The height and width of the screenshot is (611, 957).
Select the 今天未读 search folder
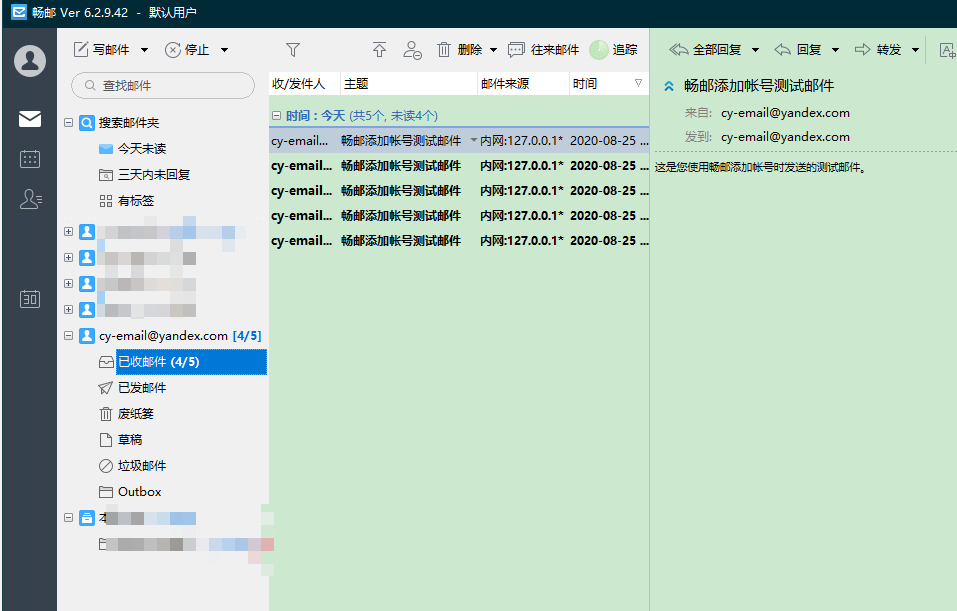click(x=142, y=149)
